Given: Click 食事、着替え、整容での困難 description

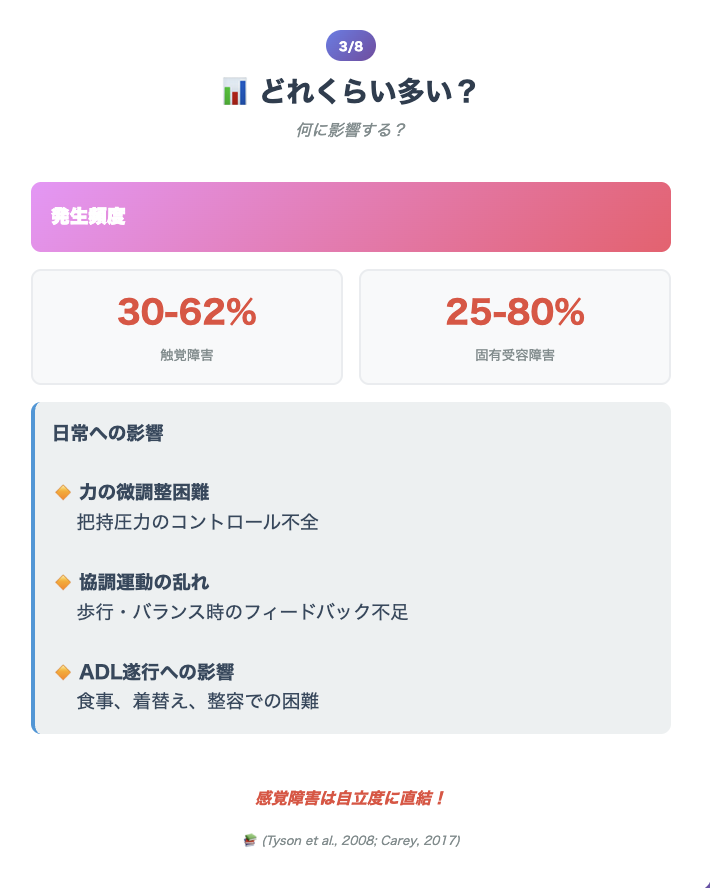Looking at the screenshot, I should click(198, 701).
